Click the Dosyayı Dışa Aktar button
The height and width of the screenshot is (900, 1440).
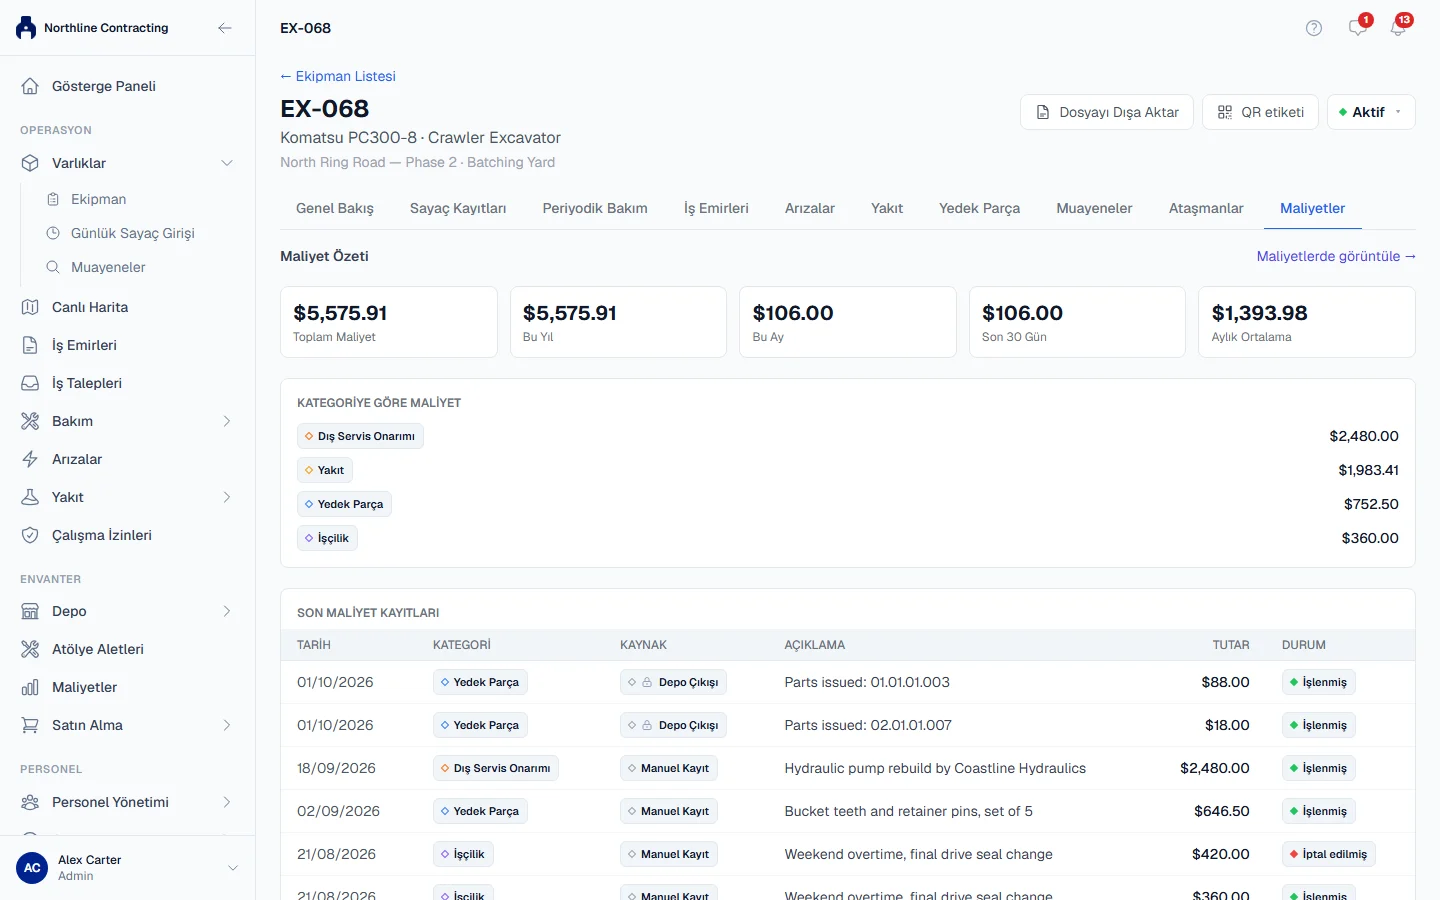click(1107, 112)
